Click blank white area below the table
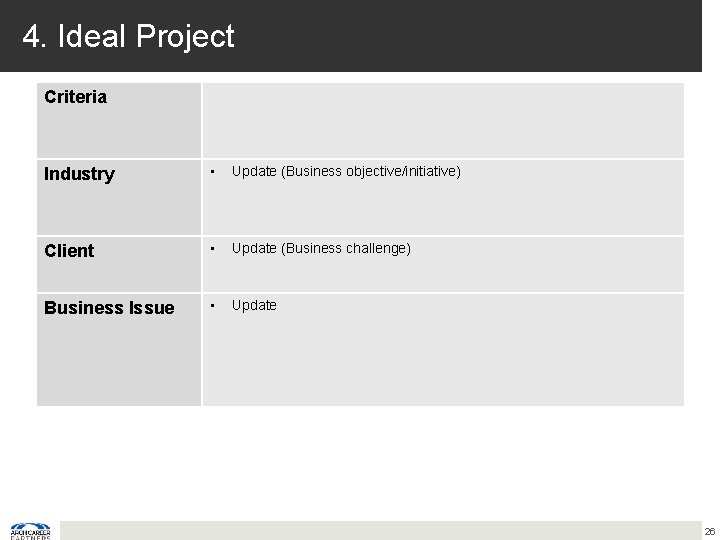The height and width of the screenshot is (540, 720). click(x=360, y=460)
